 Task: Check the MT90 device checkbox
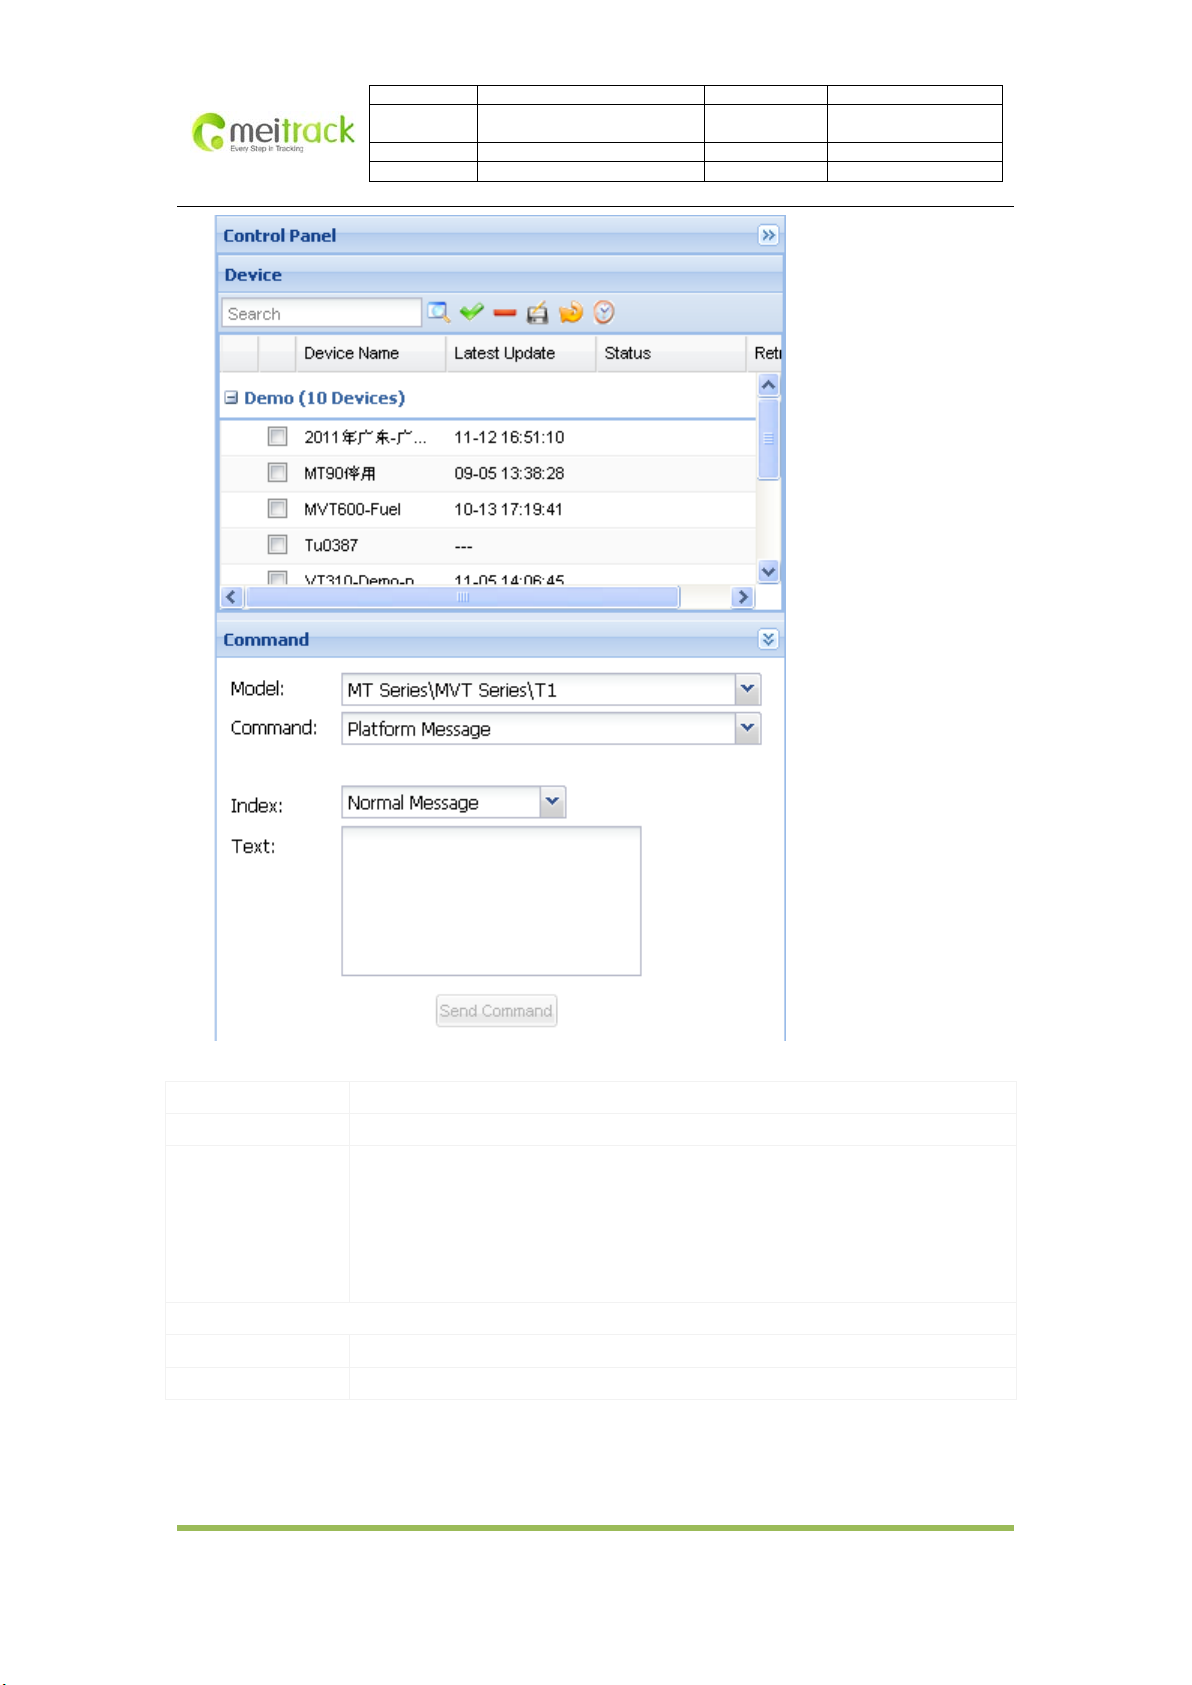(x=278, y=472)
